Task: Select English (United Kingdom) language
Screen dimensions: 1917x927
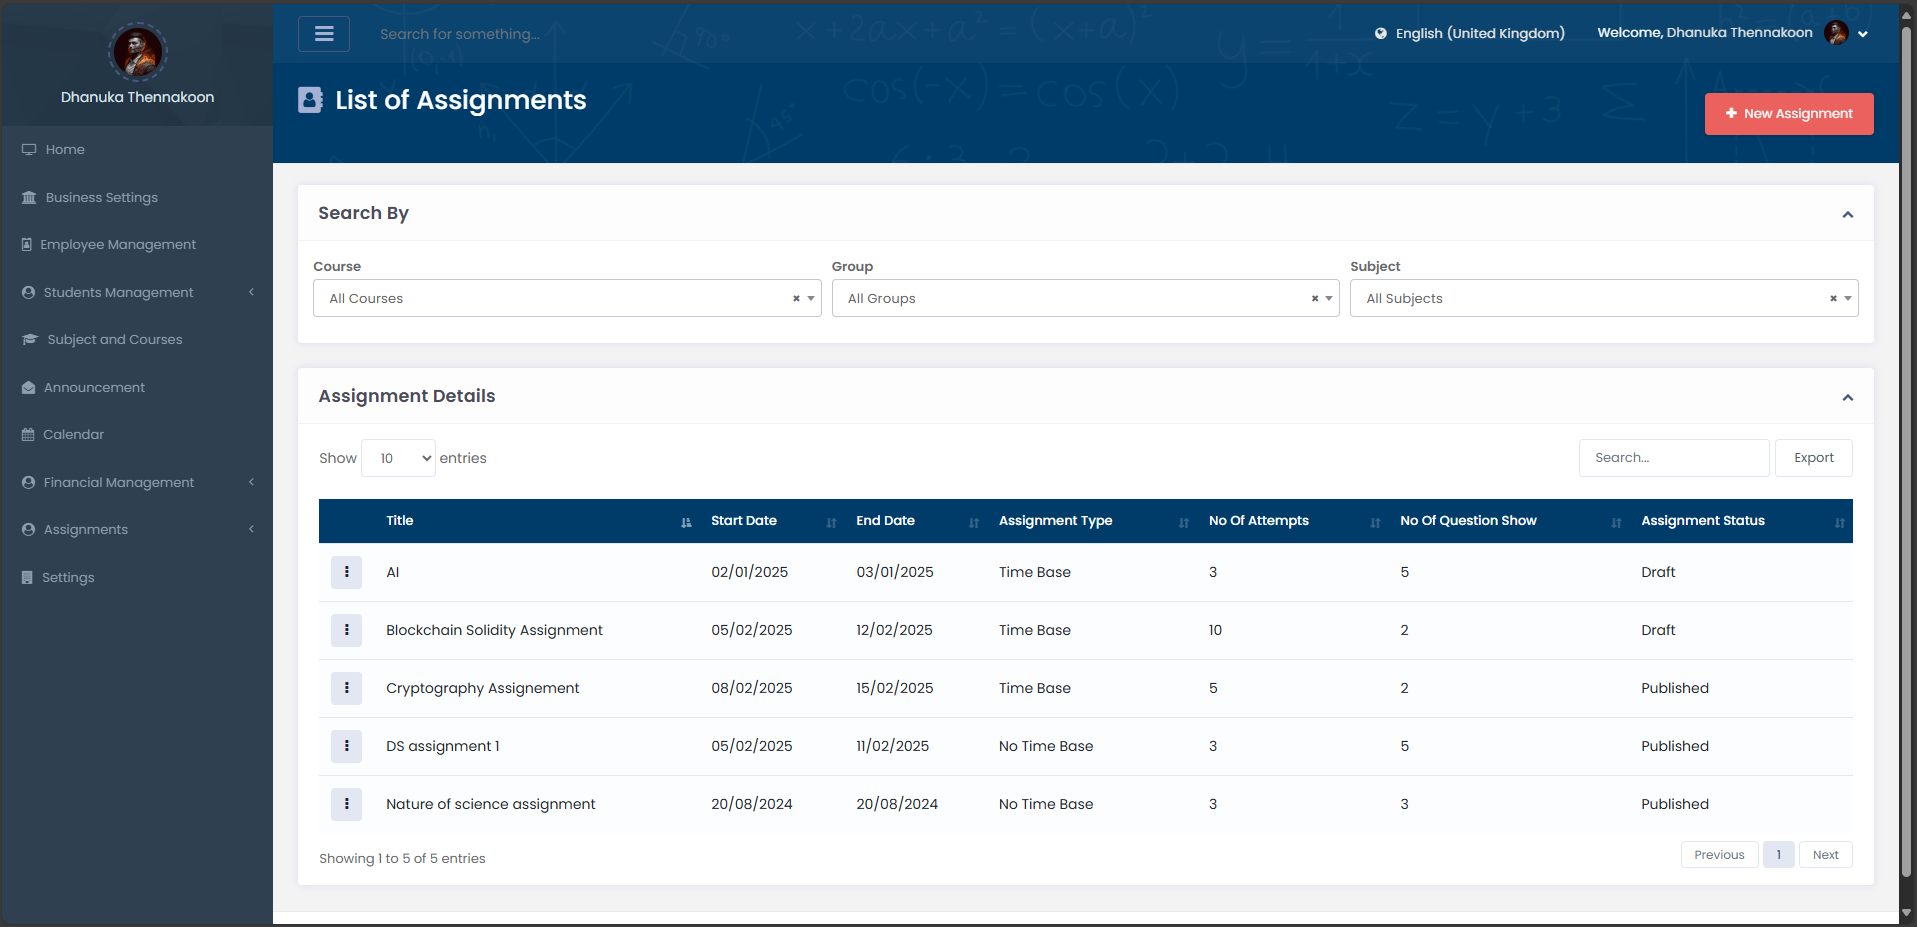Action: [x=1480, y=33]
